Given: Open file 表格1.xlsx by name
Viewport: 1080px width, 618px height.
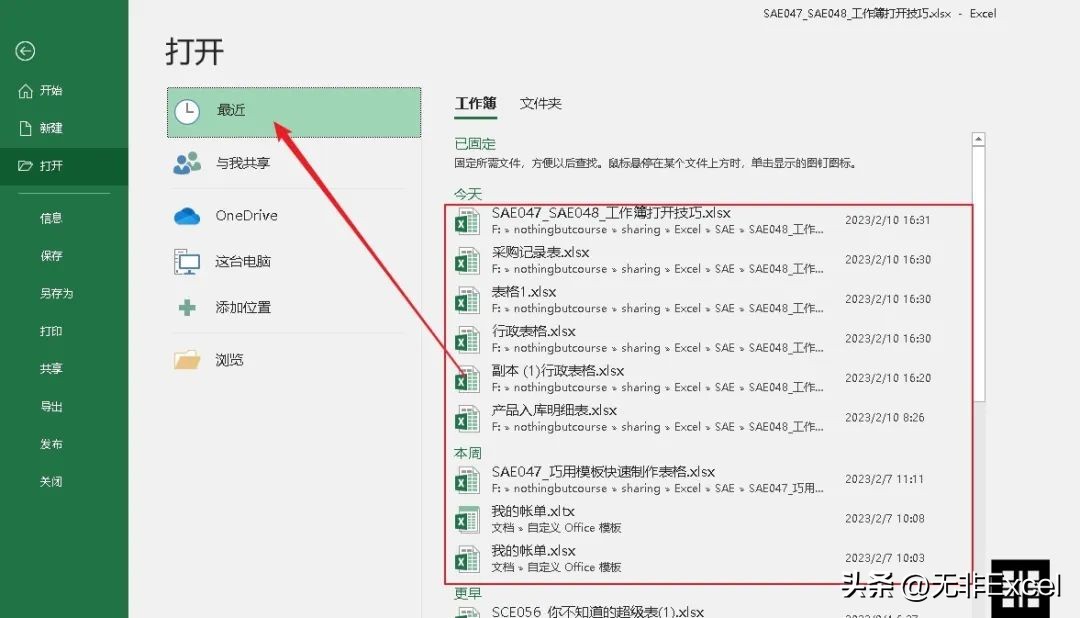Looking at the screenshot, I should point(523,291).
